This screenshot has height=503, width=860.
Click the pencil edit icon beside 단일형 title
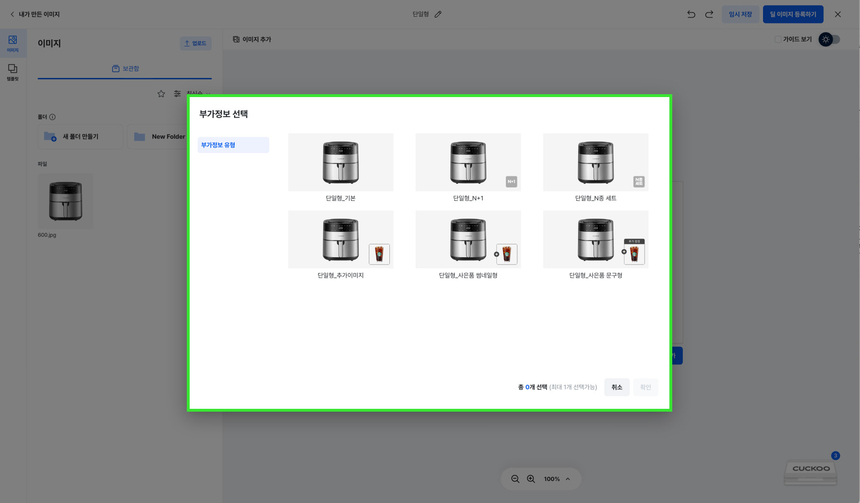pos(438,14)
